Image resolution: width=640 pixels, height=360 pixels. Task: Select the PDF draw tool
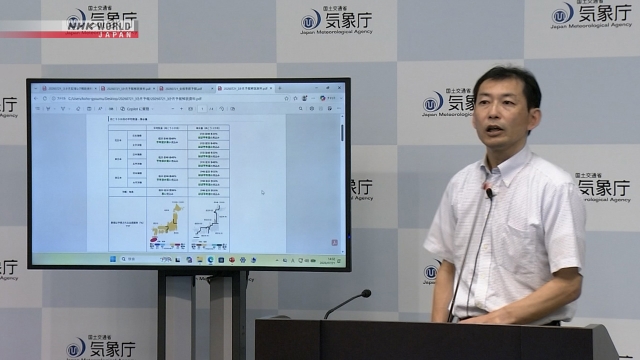pos(63,109)
